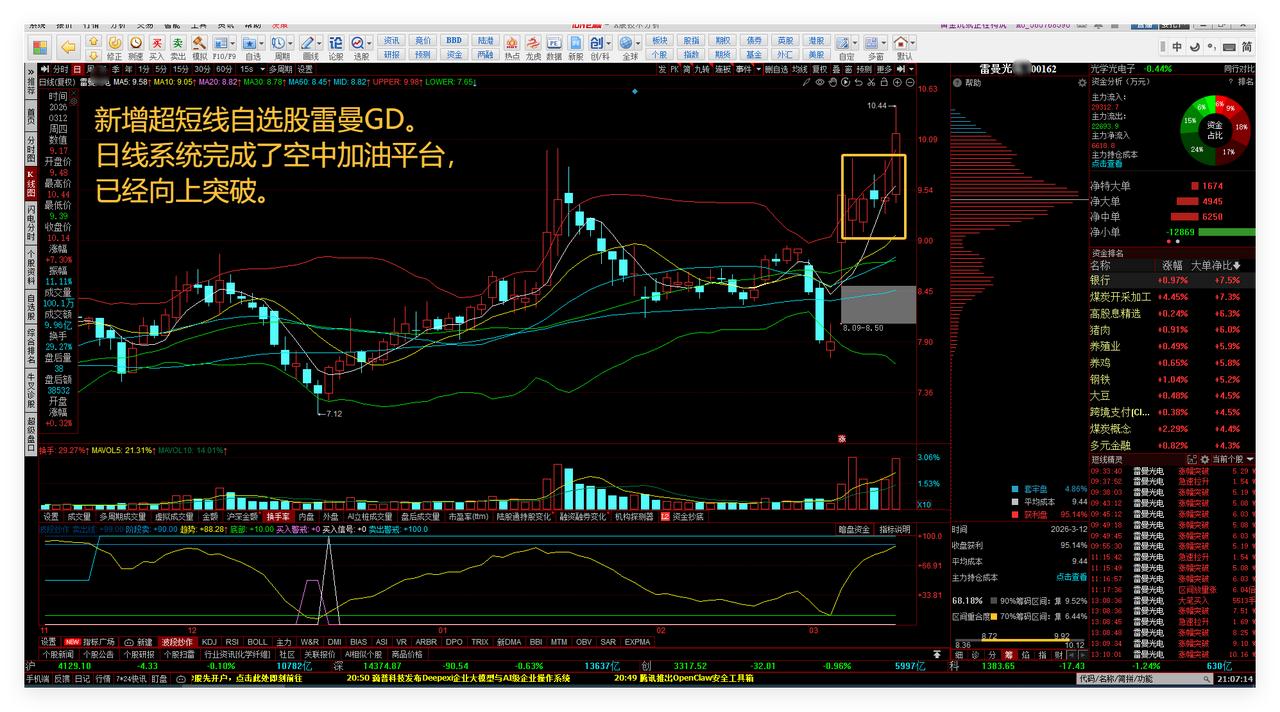Open the dropdown arrow beside 默认 icon

tap(913, 44)
